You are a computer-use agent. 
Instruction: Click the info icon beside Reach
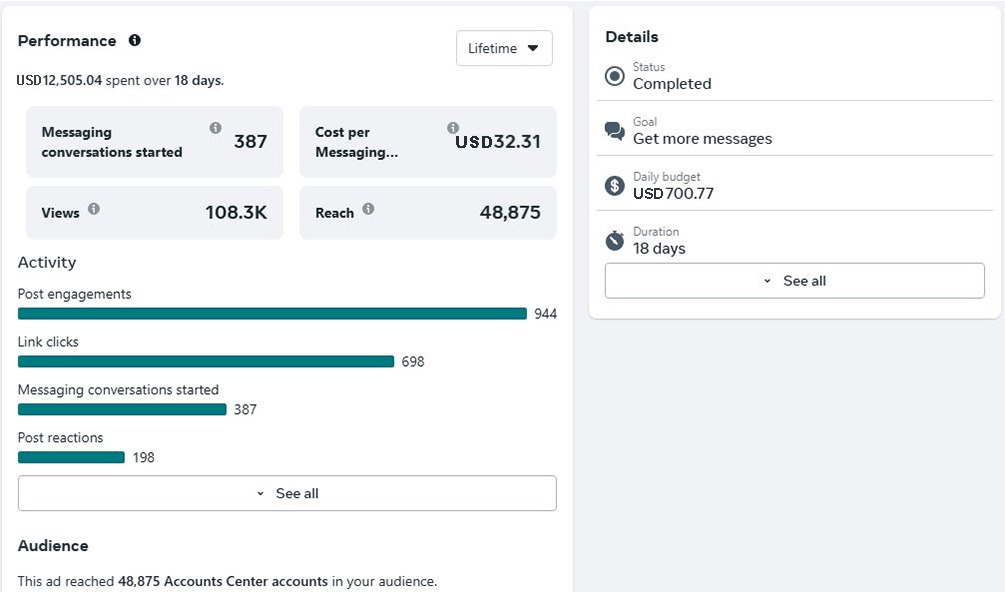[368, 209]
